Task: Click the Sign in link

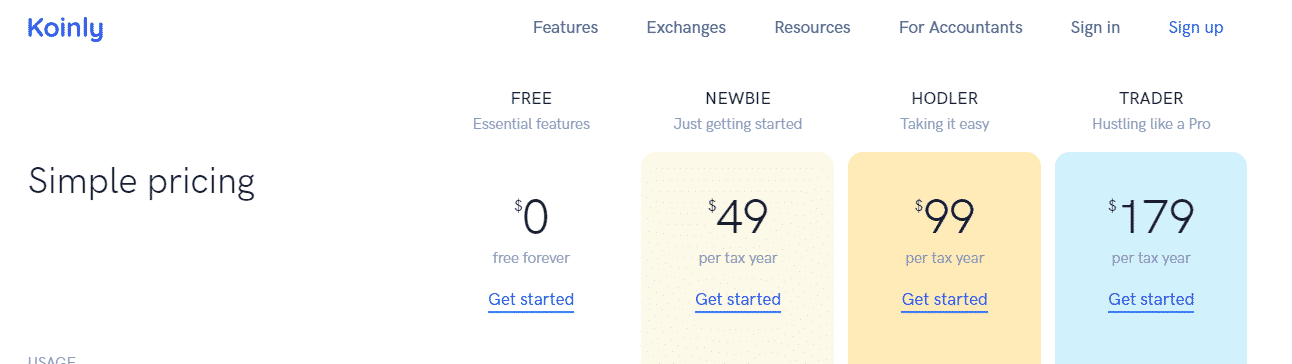Action: point(1095,27)
